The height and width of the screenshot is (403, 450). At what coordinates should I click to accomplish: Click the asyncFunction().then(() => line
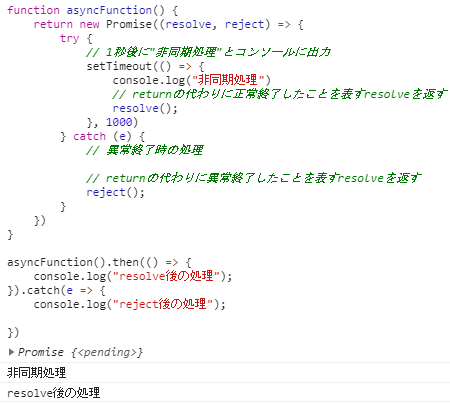(99, 262)
